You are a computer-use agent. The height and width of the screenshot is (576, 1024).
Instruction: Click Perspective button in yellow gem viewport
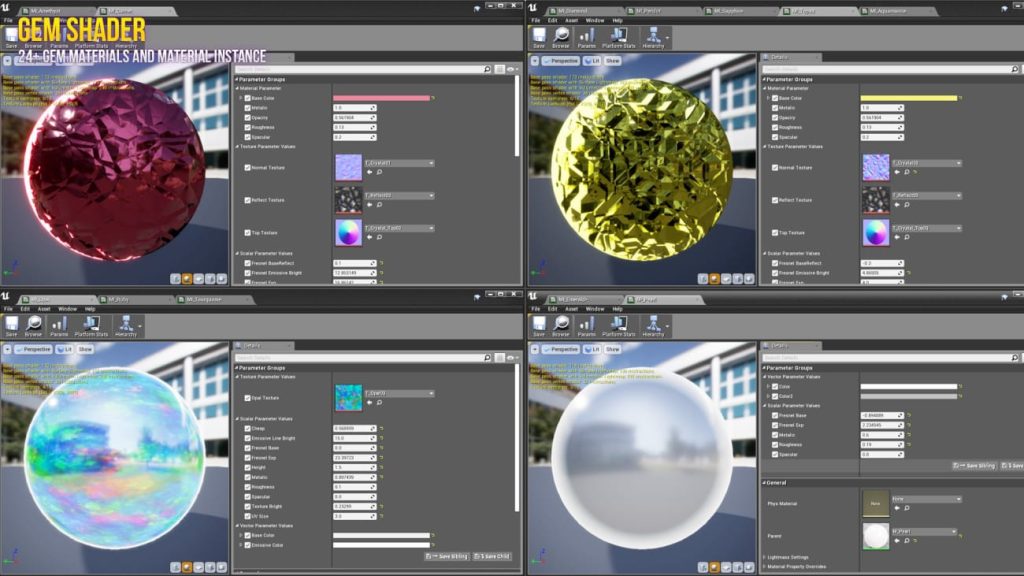[560, 61]
